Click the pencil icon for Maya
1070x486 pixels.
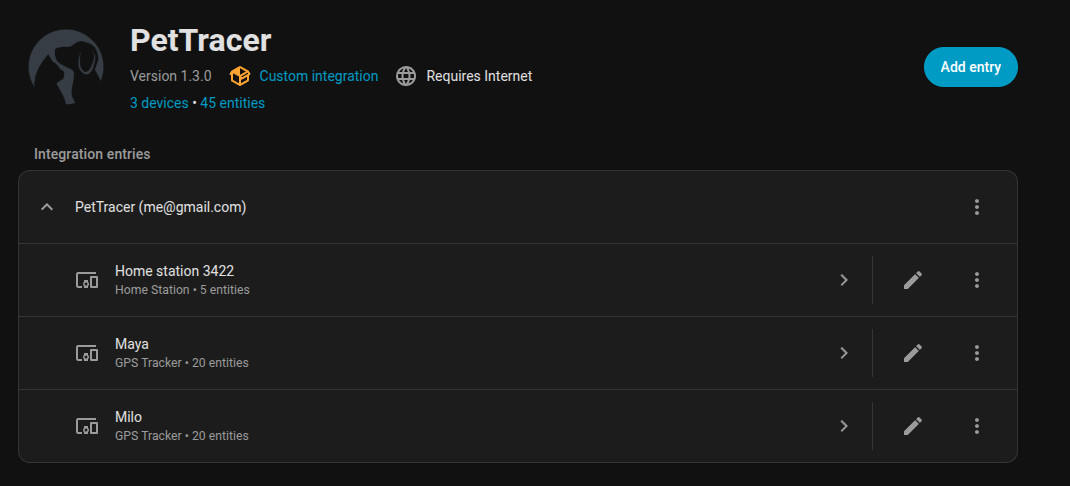912,353
